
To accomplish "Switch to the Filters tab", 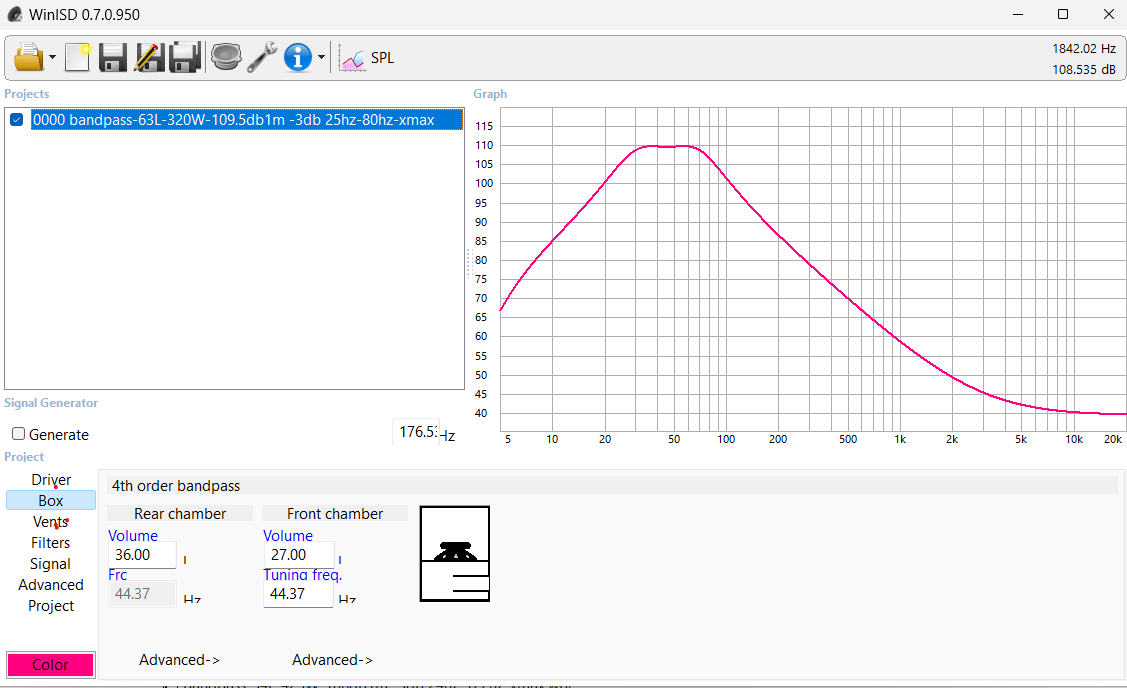I will (51, 543).
